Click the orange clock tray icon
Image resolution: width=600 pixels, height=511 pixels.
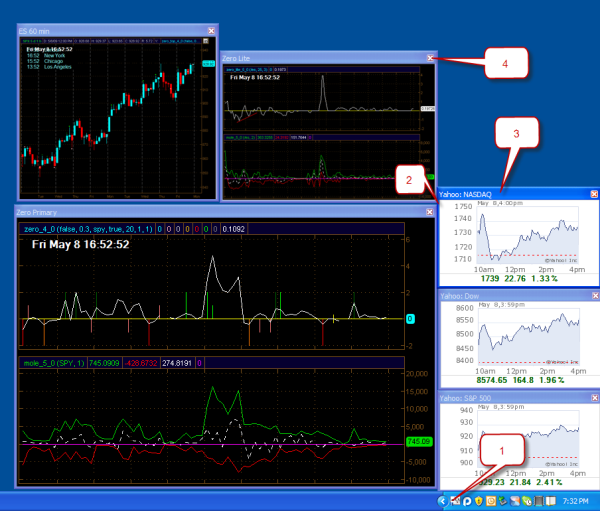490,501
